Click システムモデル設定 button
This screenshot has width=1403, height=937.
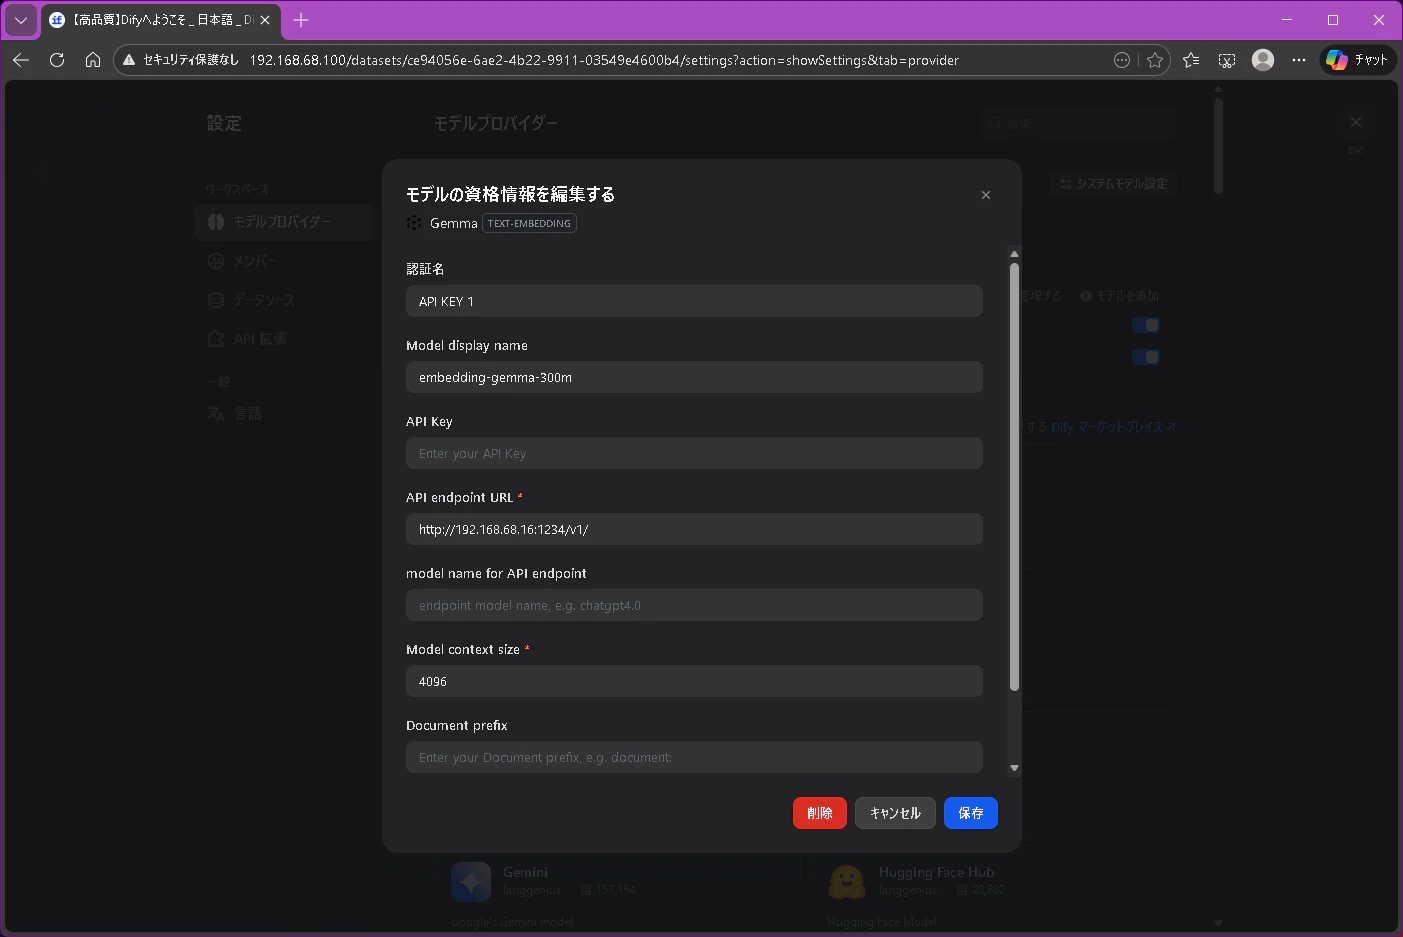[x=1113, y=184]
